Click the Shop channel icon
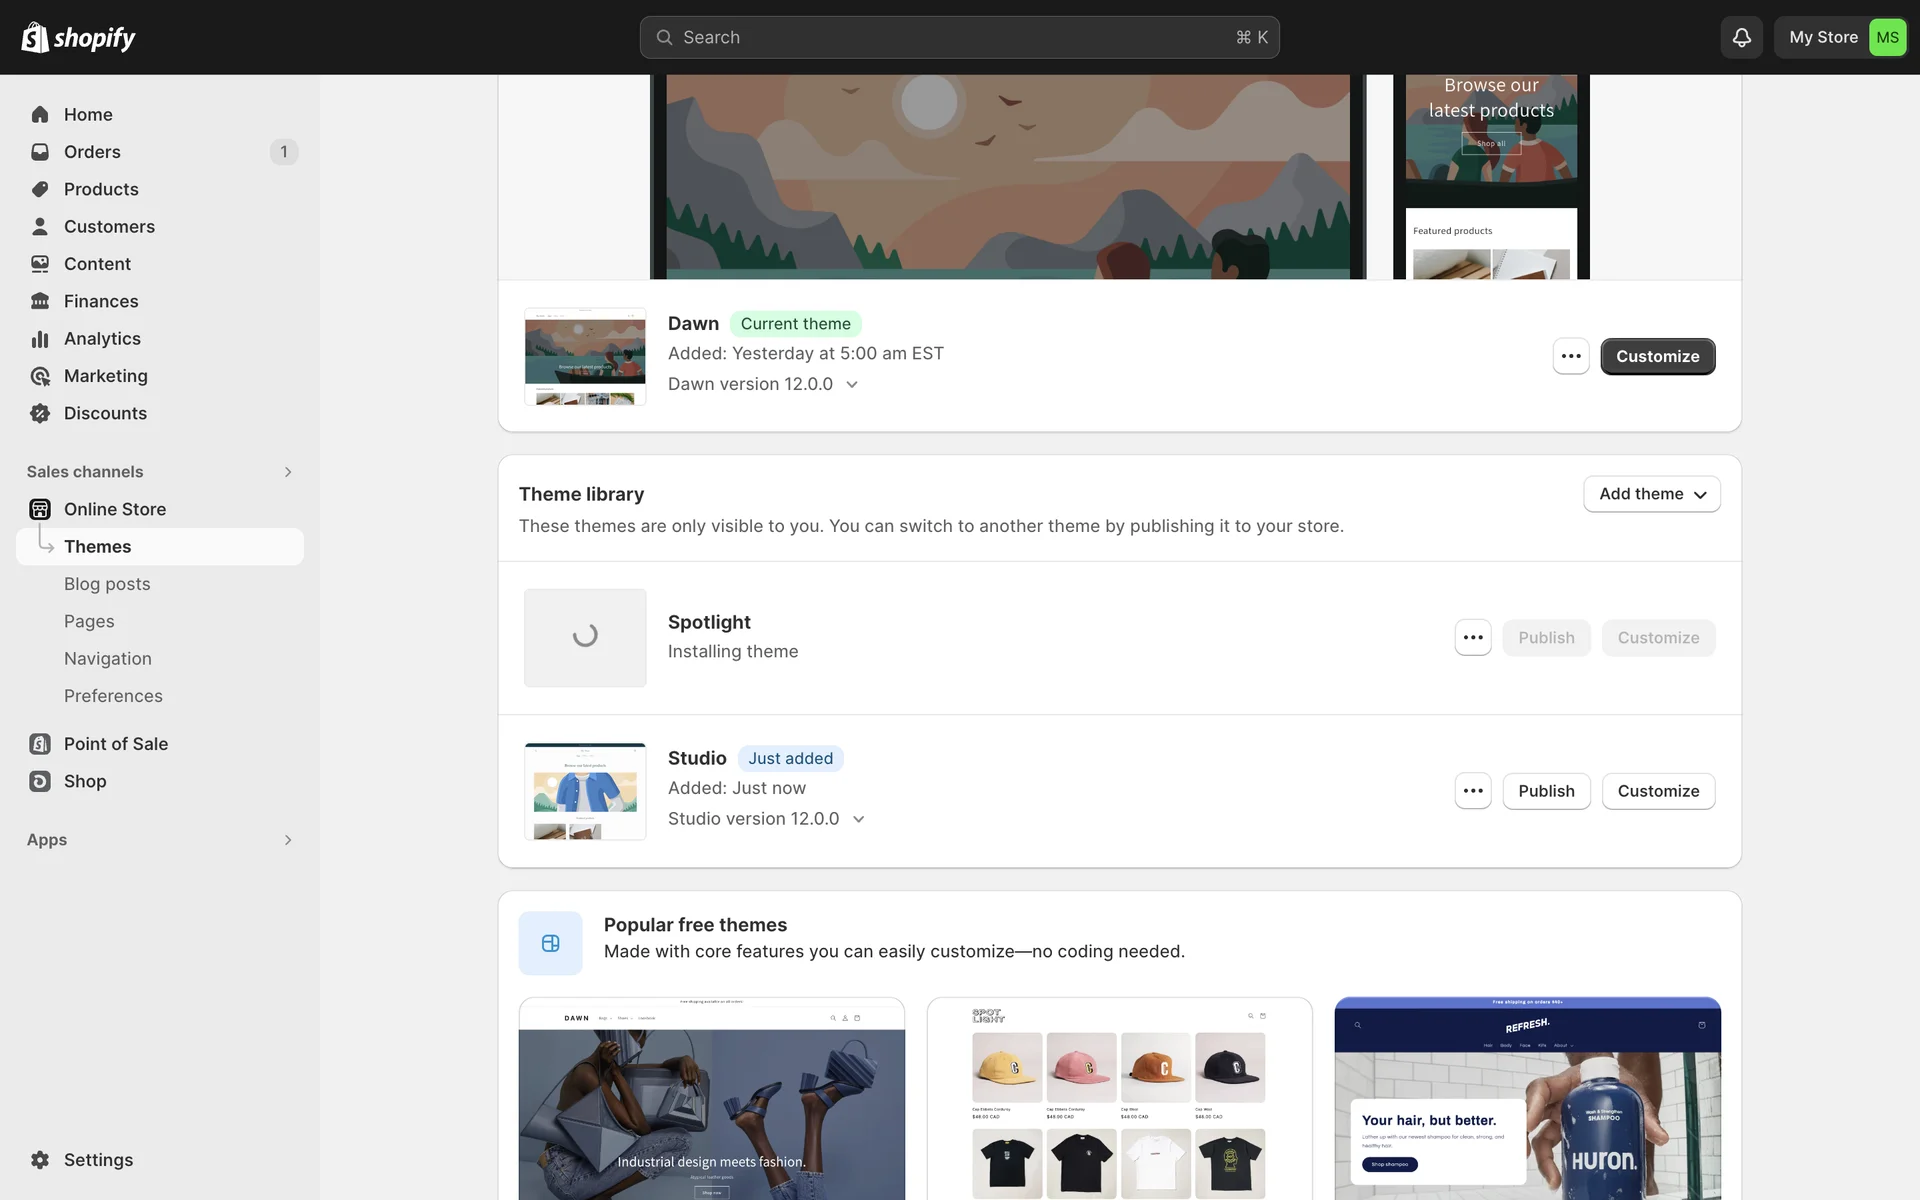 pos(40,781)
